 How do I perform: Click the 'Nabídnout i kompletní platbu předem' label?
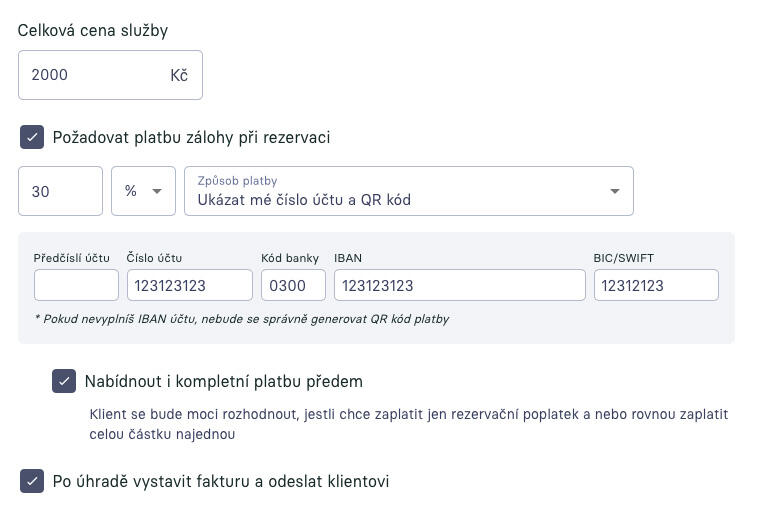coord(223,381)
